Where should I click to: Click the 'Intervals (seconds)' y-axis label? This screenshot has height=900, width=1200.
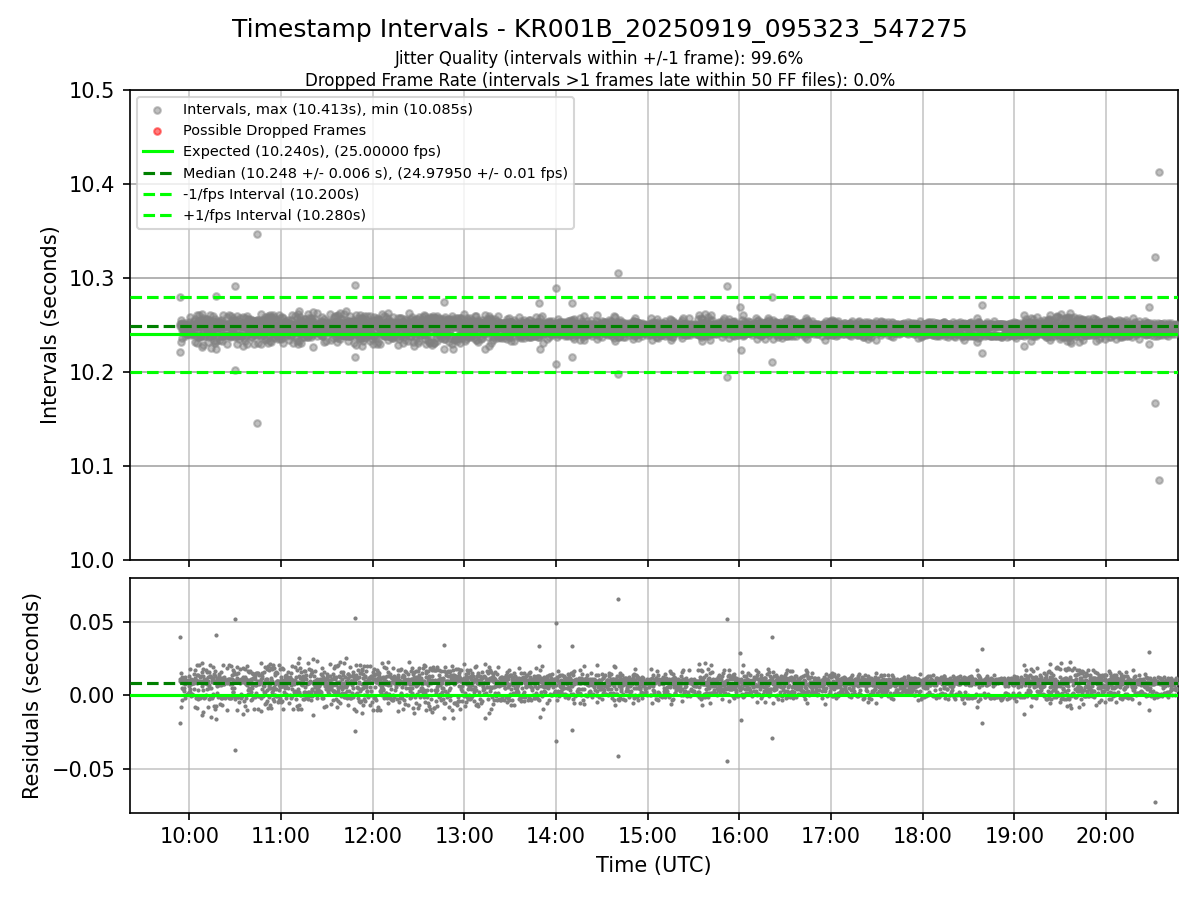pos(50,325)
